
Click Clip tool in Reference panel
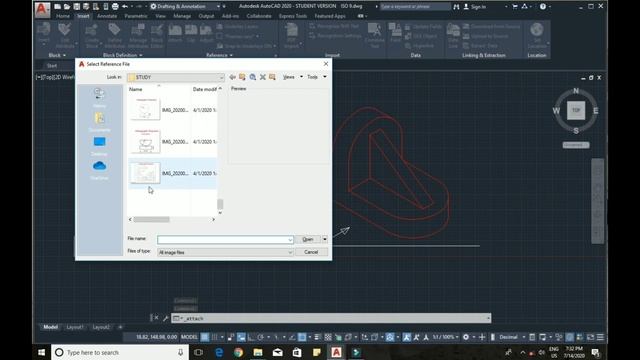tap(191, 33)
